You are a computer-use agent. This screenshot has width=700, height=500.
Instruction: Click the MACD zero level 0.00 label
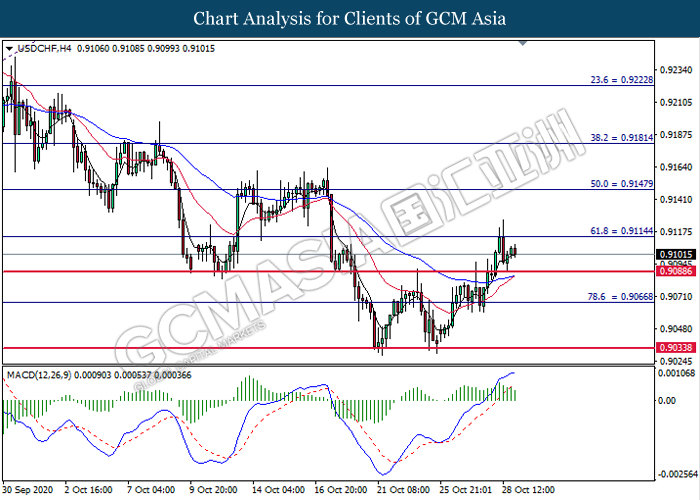point(667,400)
